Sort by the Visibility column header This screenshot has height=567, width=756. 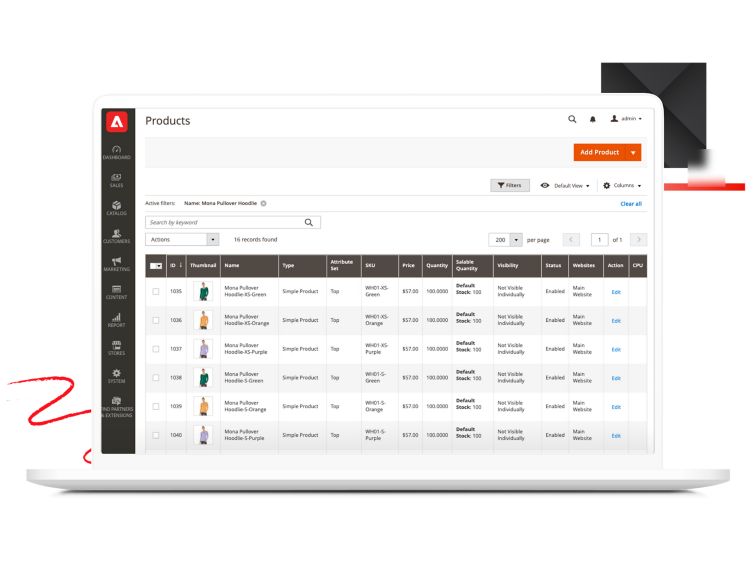517,265
